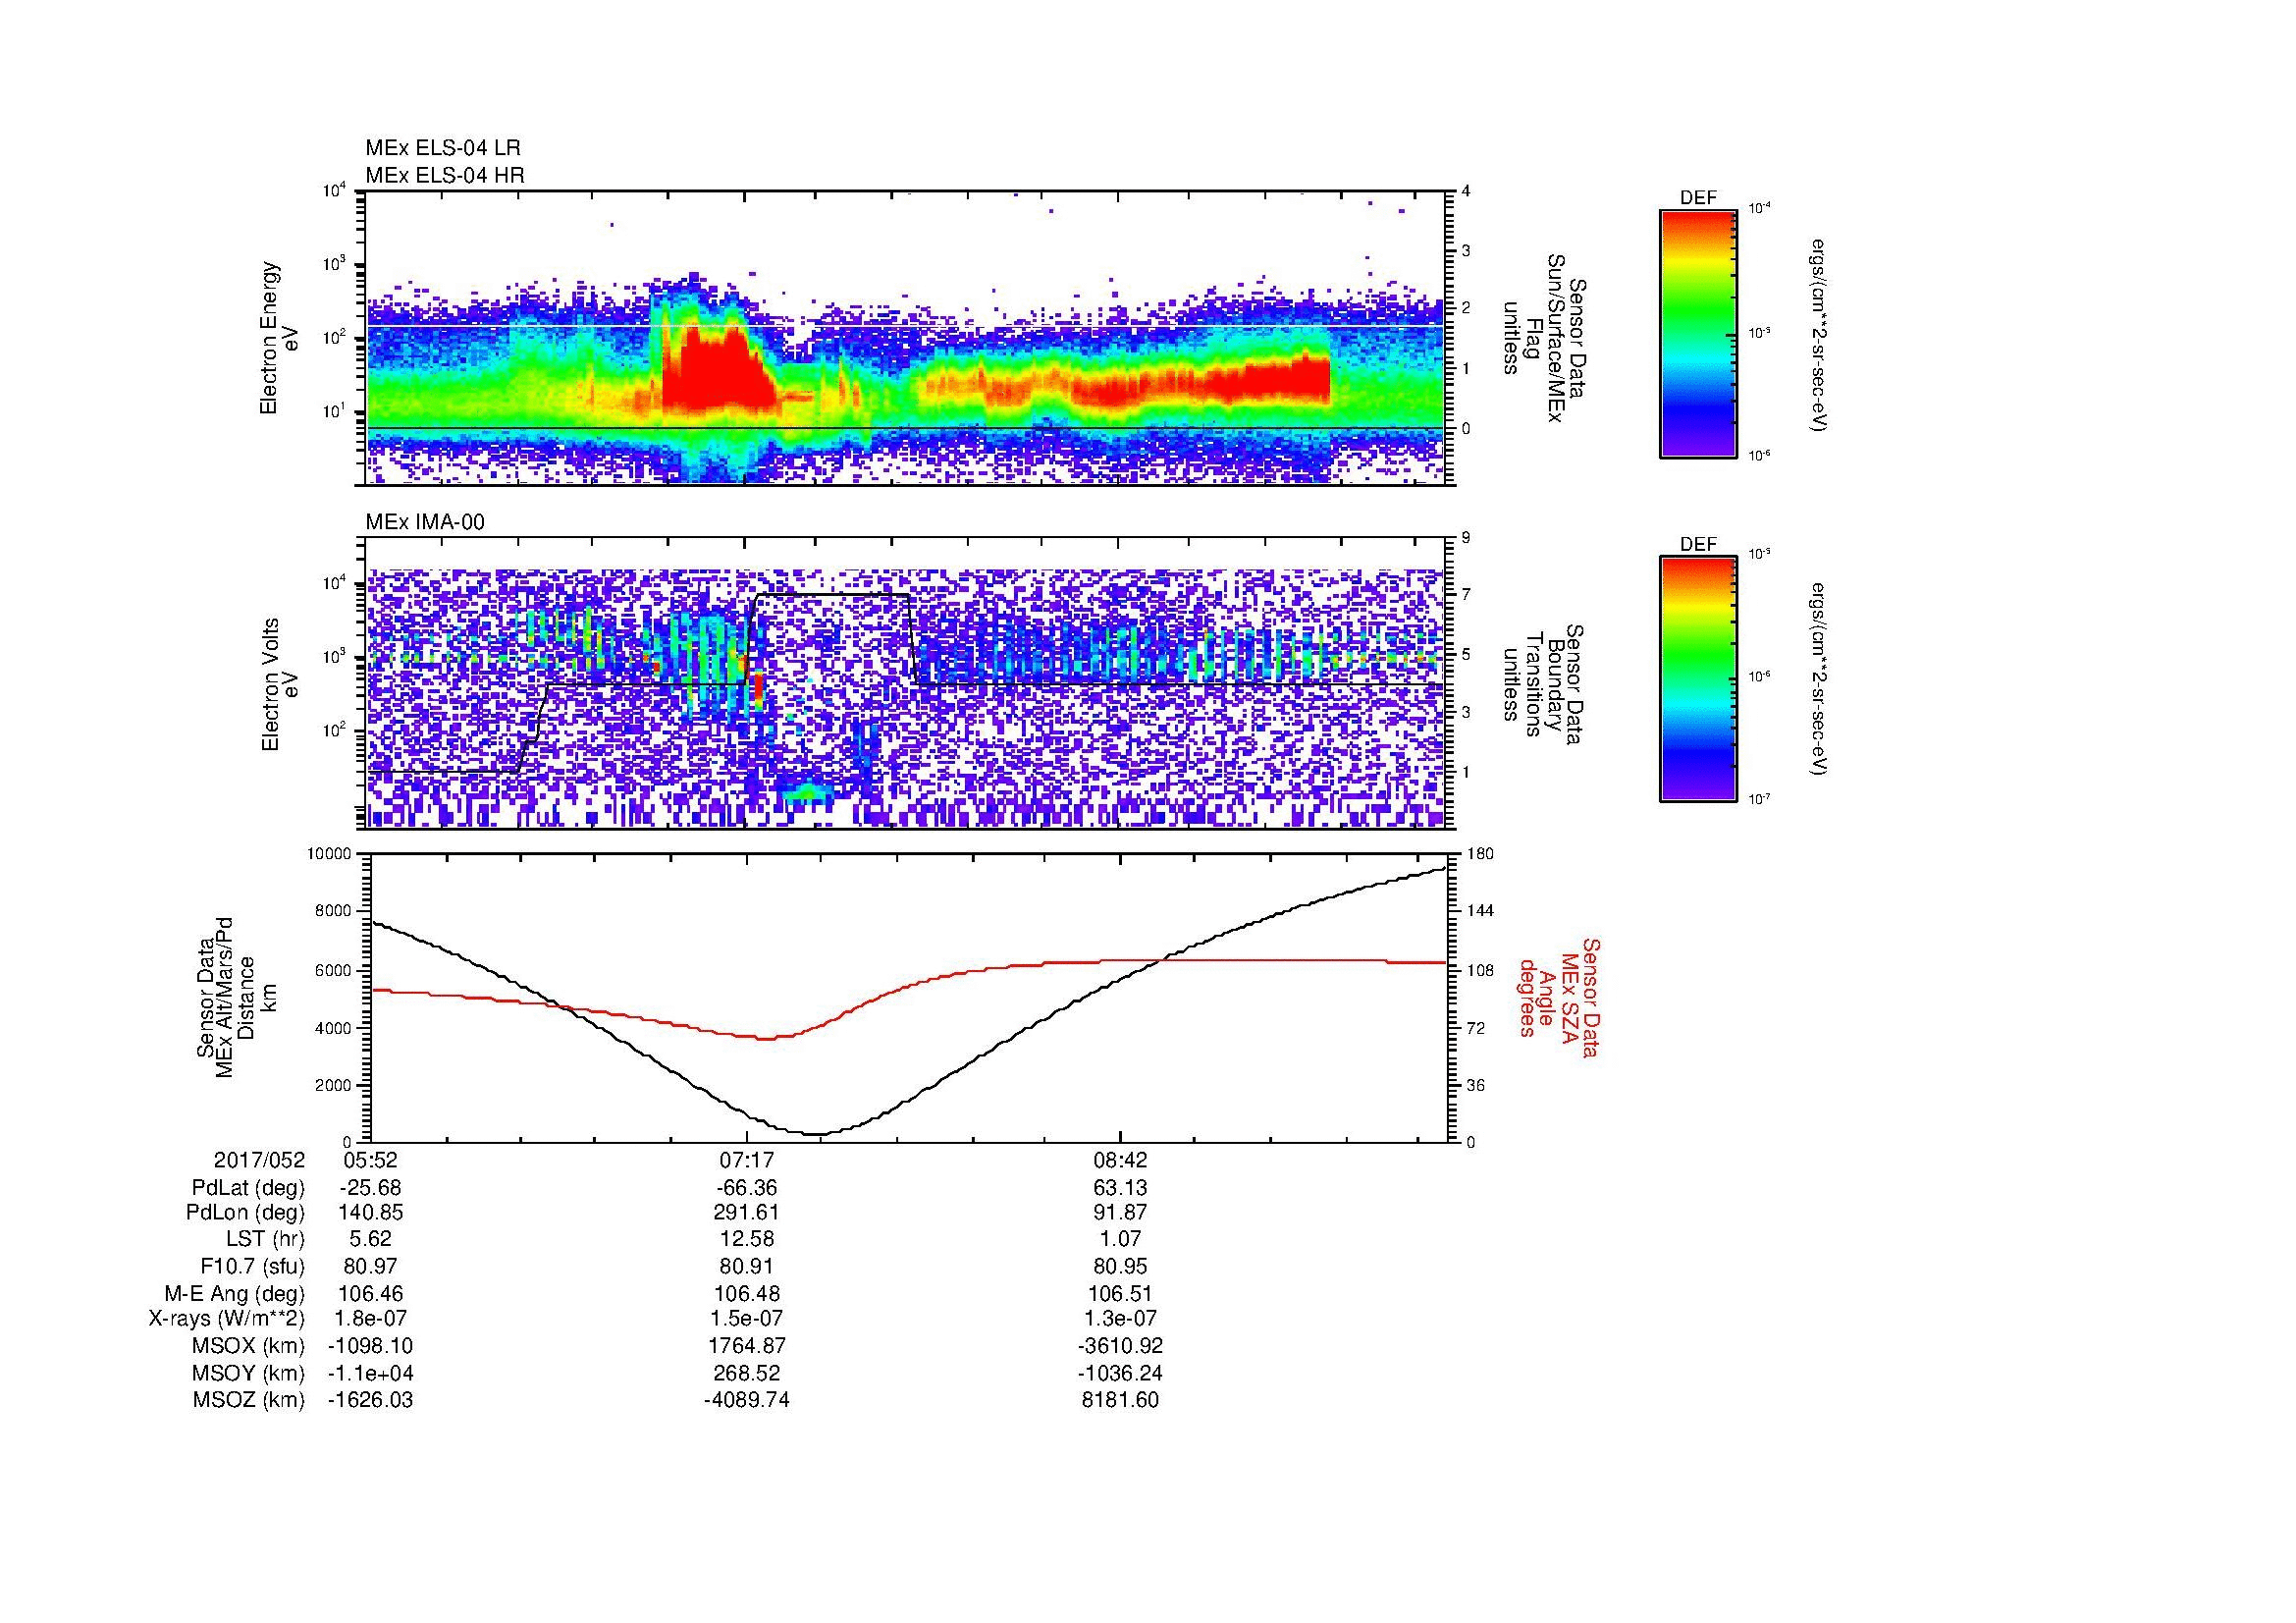Click the MEx IMA-00 panel title
Viewport: 2296px width, 1623px height.
pyautogui.click(x=425, y=522)
